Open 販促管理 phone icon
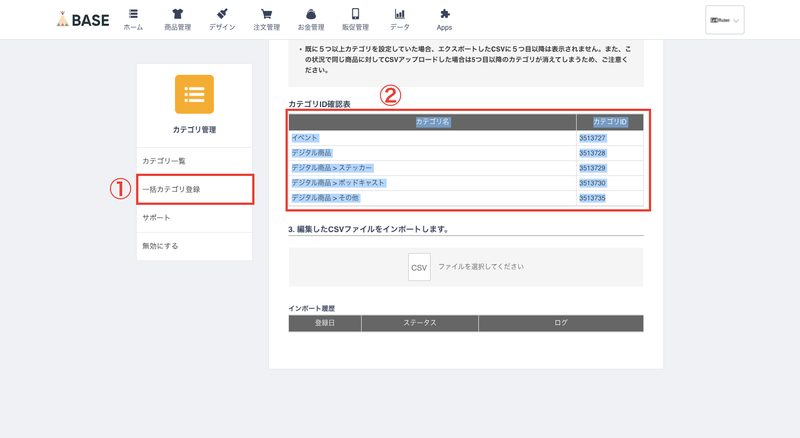 [355, 14]
